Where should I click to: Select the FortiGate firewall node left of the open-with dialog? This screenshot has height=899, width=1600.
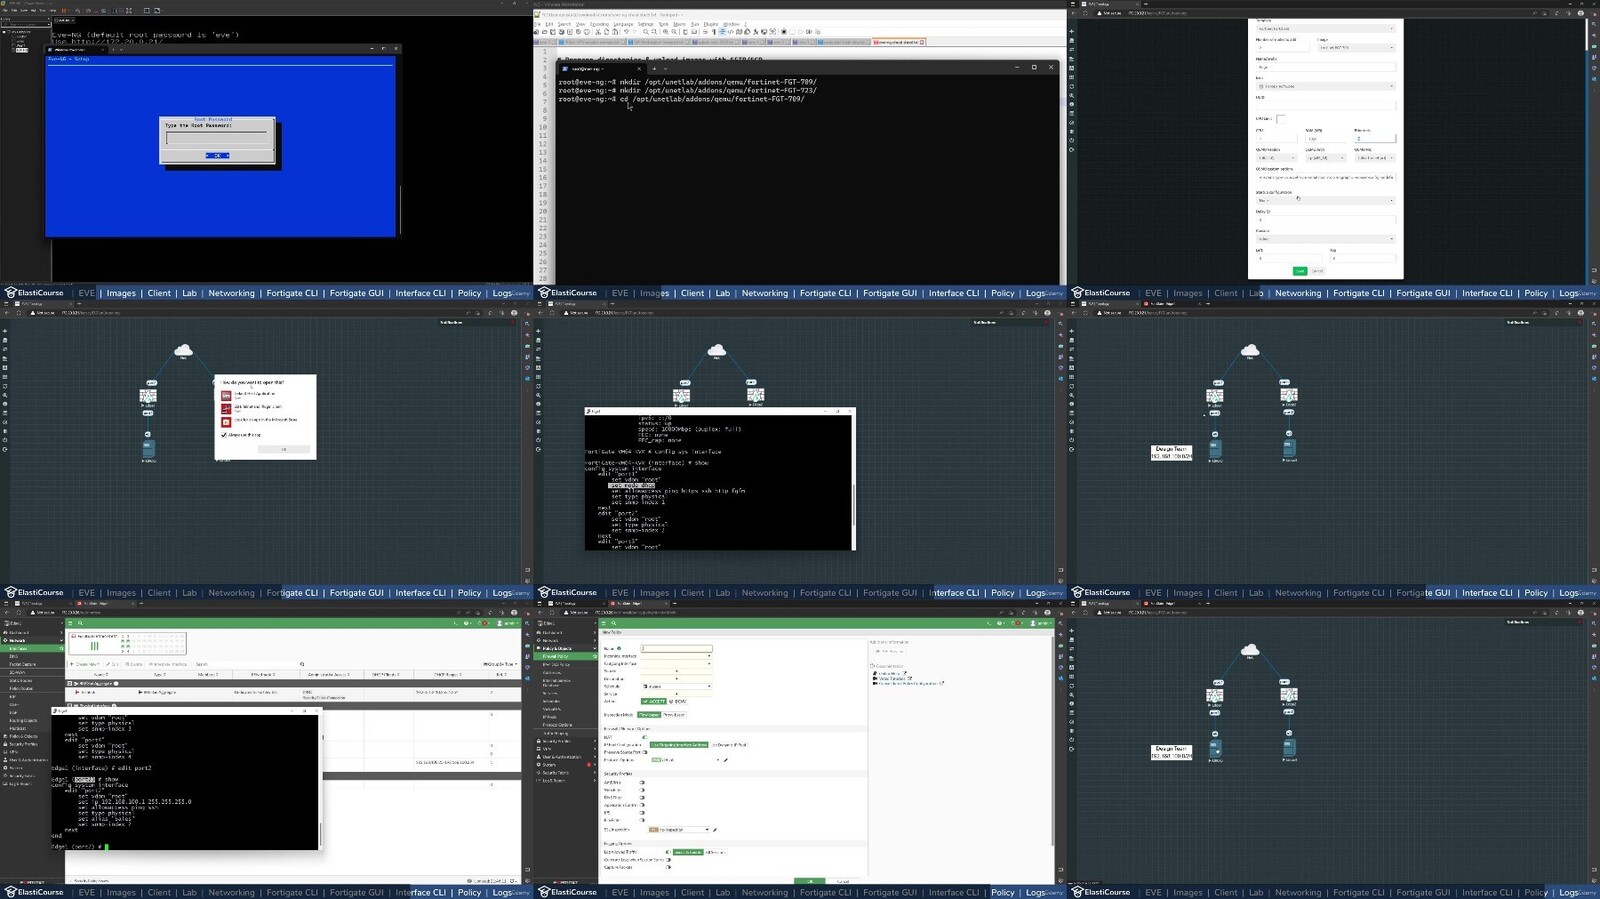pos(148,396)
